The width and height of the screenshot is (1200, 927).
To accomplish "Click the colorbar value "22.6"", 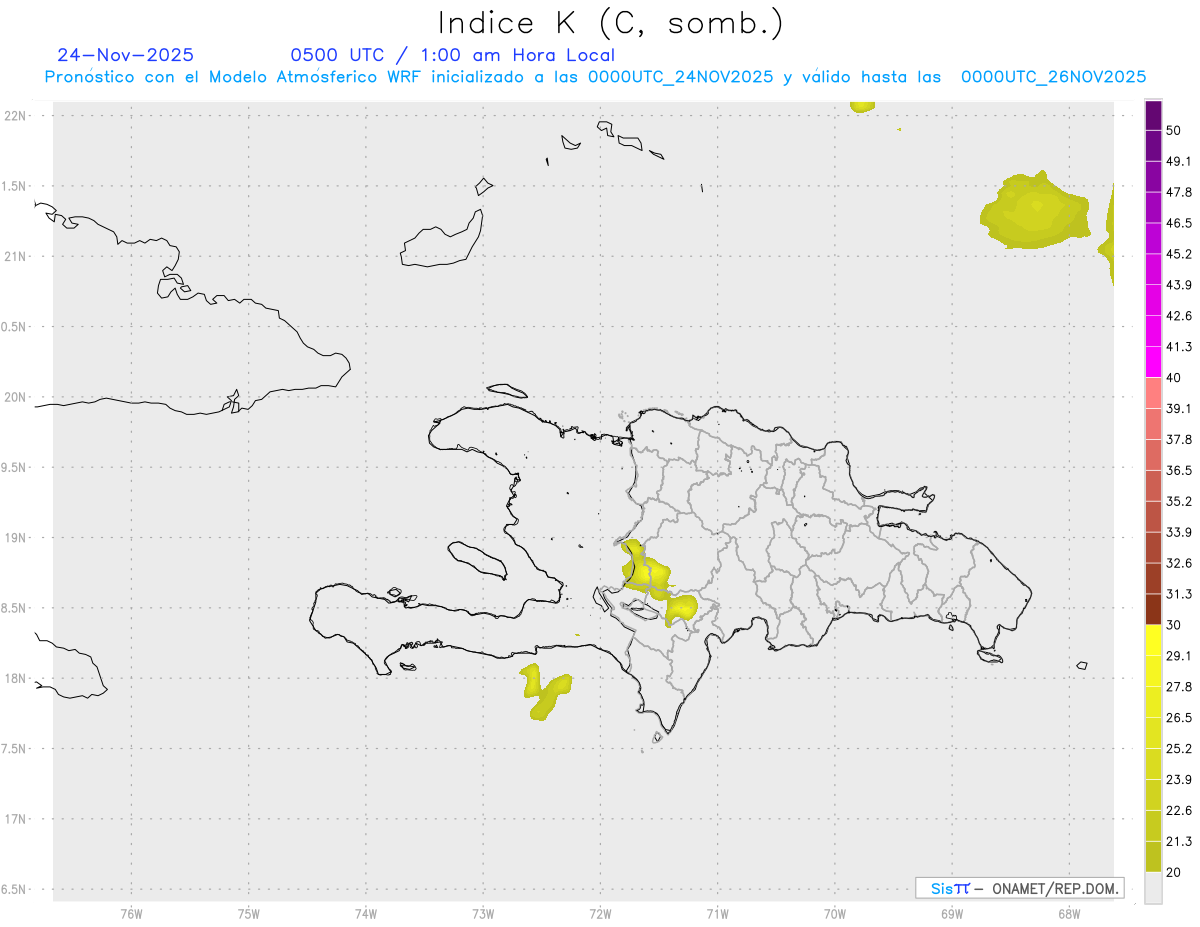I will tap(1179, 810).
